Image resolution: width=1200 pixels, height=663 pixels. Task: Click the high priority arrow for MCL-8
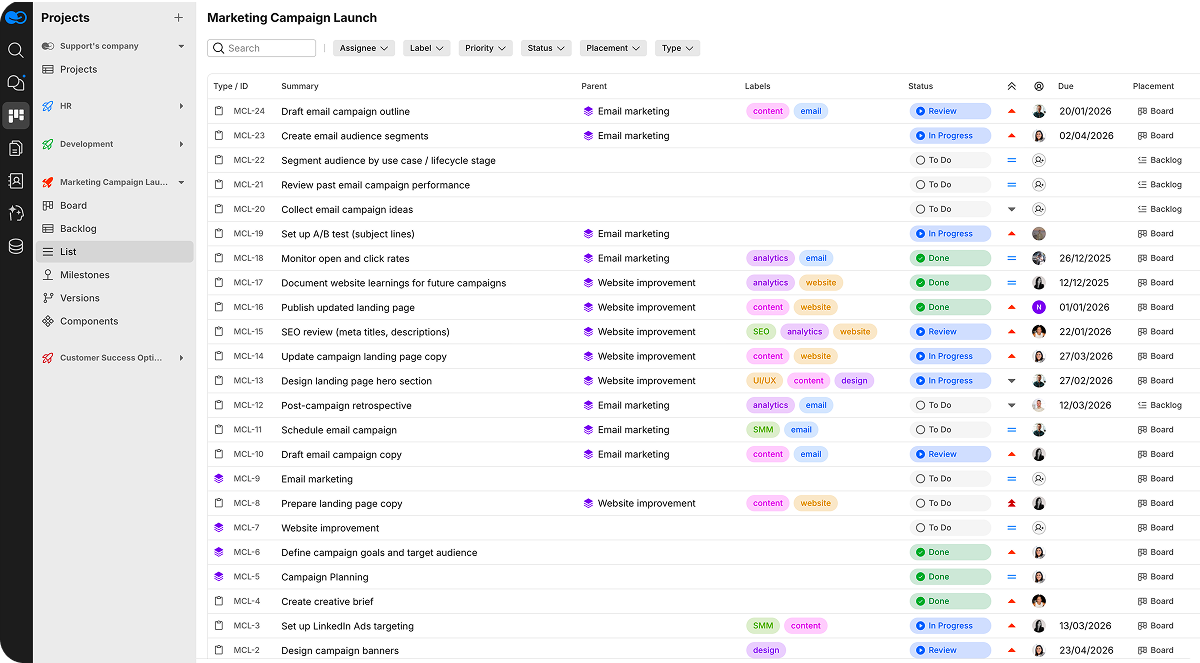pyautogui.click(x=1011, y=503)
